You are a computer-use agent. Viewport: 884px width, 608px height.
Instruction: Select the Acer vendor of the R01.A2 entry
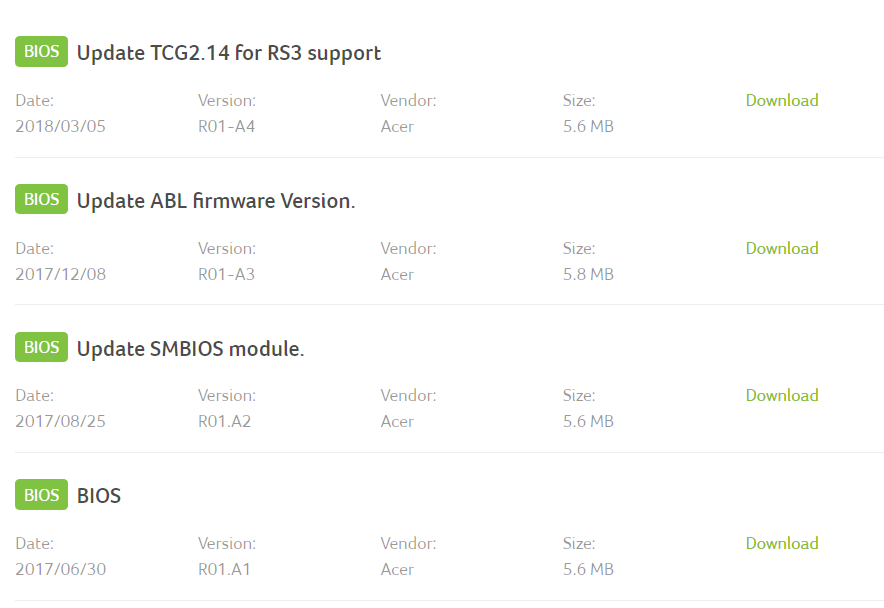coord(397,421)
